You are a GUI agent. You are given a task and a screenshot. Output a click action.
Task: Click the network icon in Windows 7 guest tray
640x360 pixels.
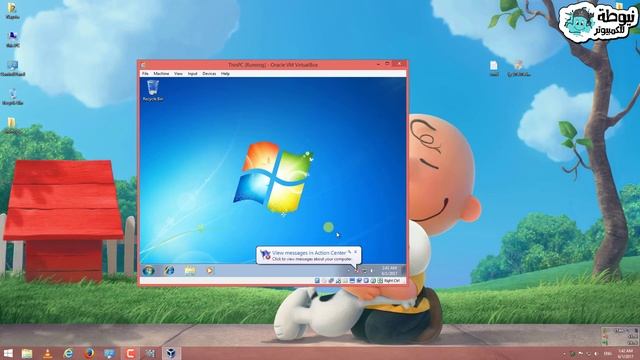[364, 271]
